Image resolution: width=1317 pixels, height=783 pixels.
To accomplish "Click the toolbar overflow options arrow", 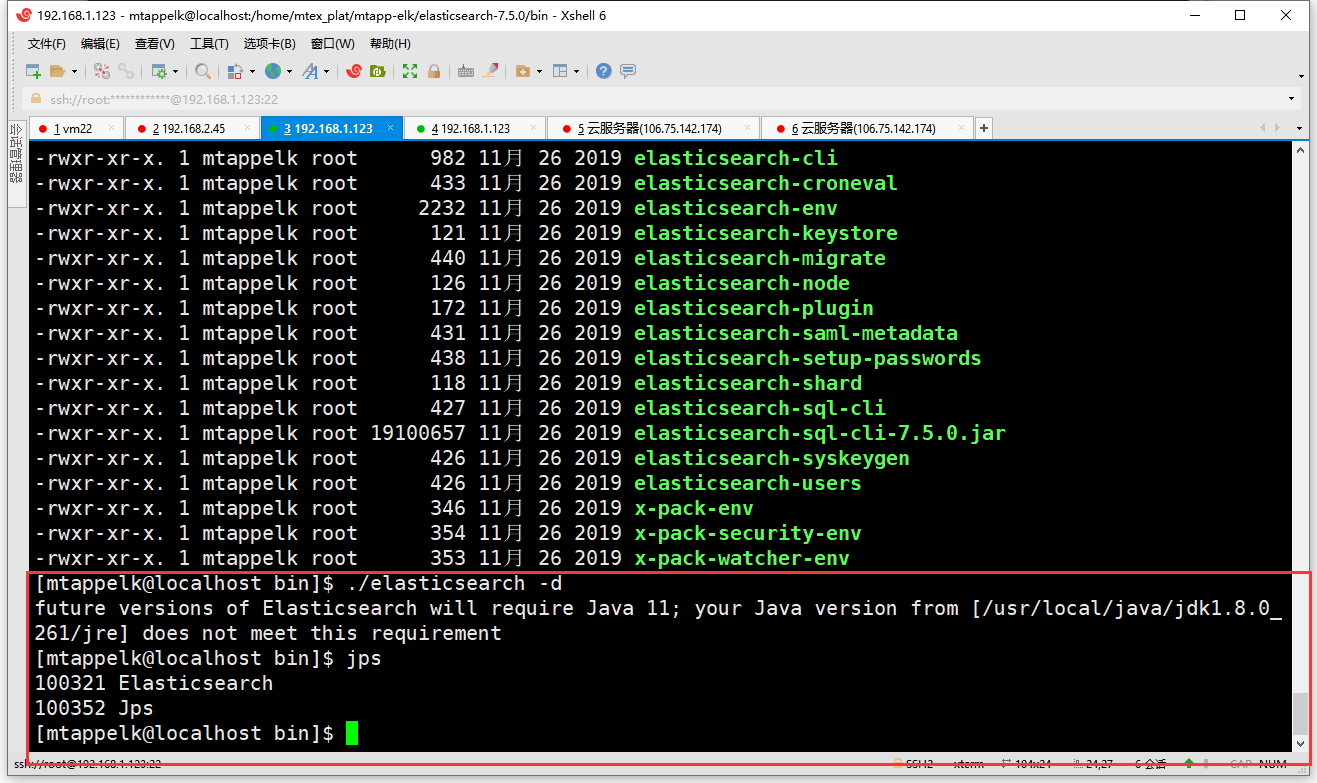I will (1301, 76).
